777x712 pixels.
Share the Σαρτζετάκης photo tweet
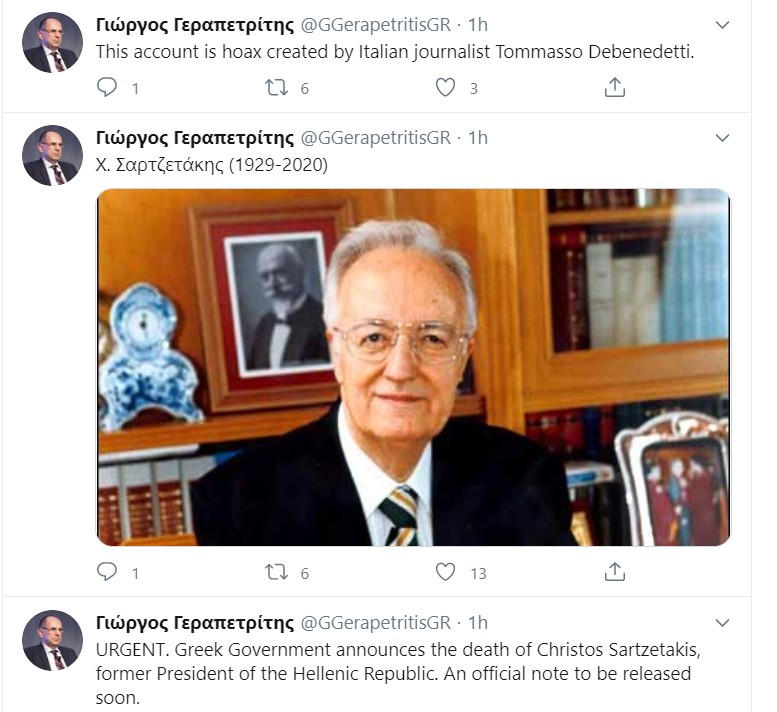pyautogui.click(x=614, y=572)
